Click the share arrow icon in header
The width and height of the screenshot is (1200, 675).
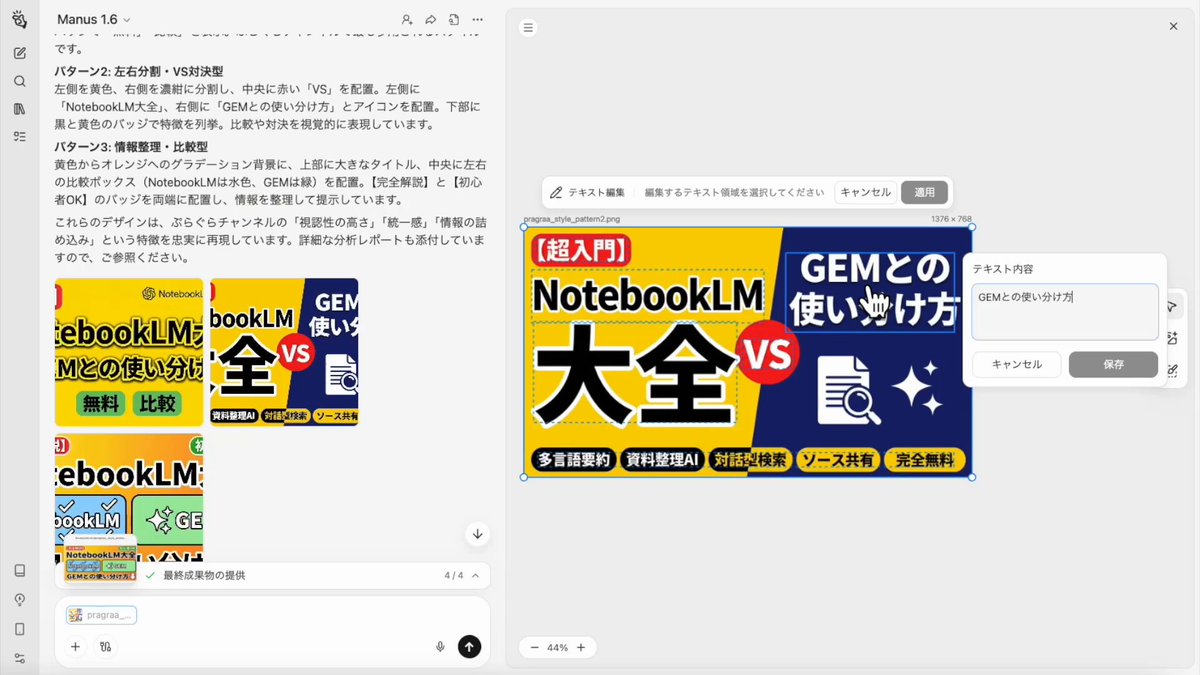(430, 20)
